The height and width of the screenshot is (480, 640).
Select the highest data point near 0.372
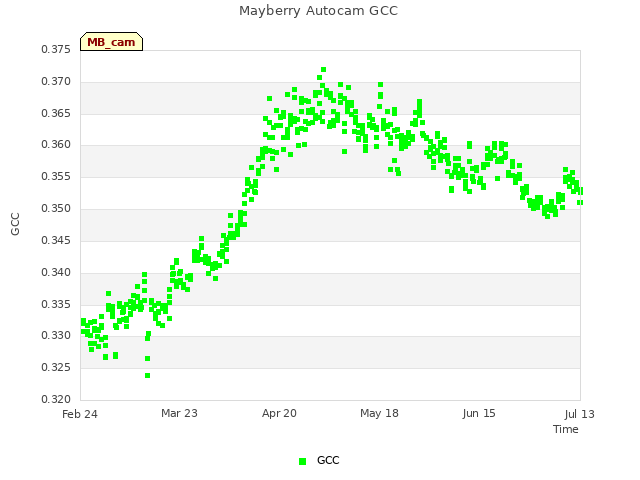[x=323, y=70]
